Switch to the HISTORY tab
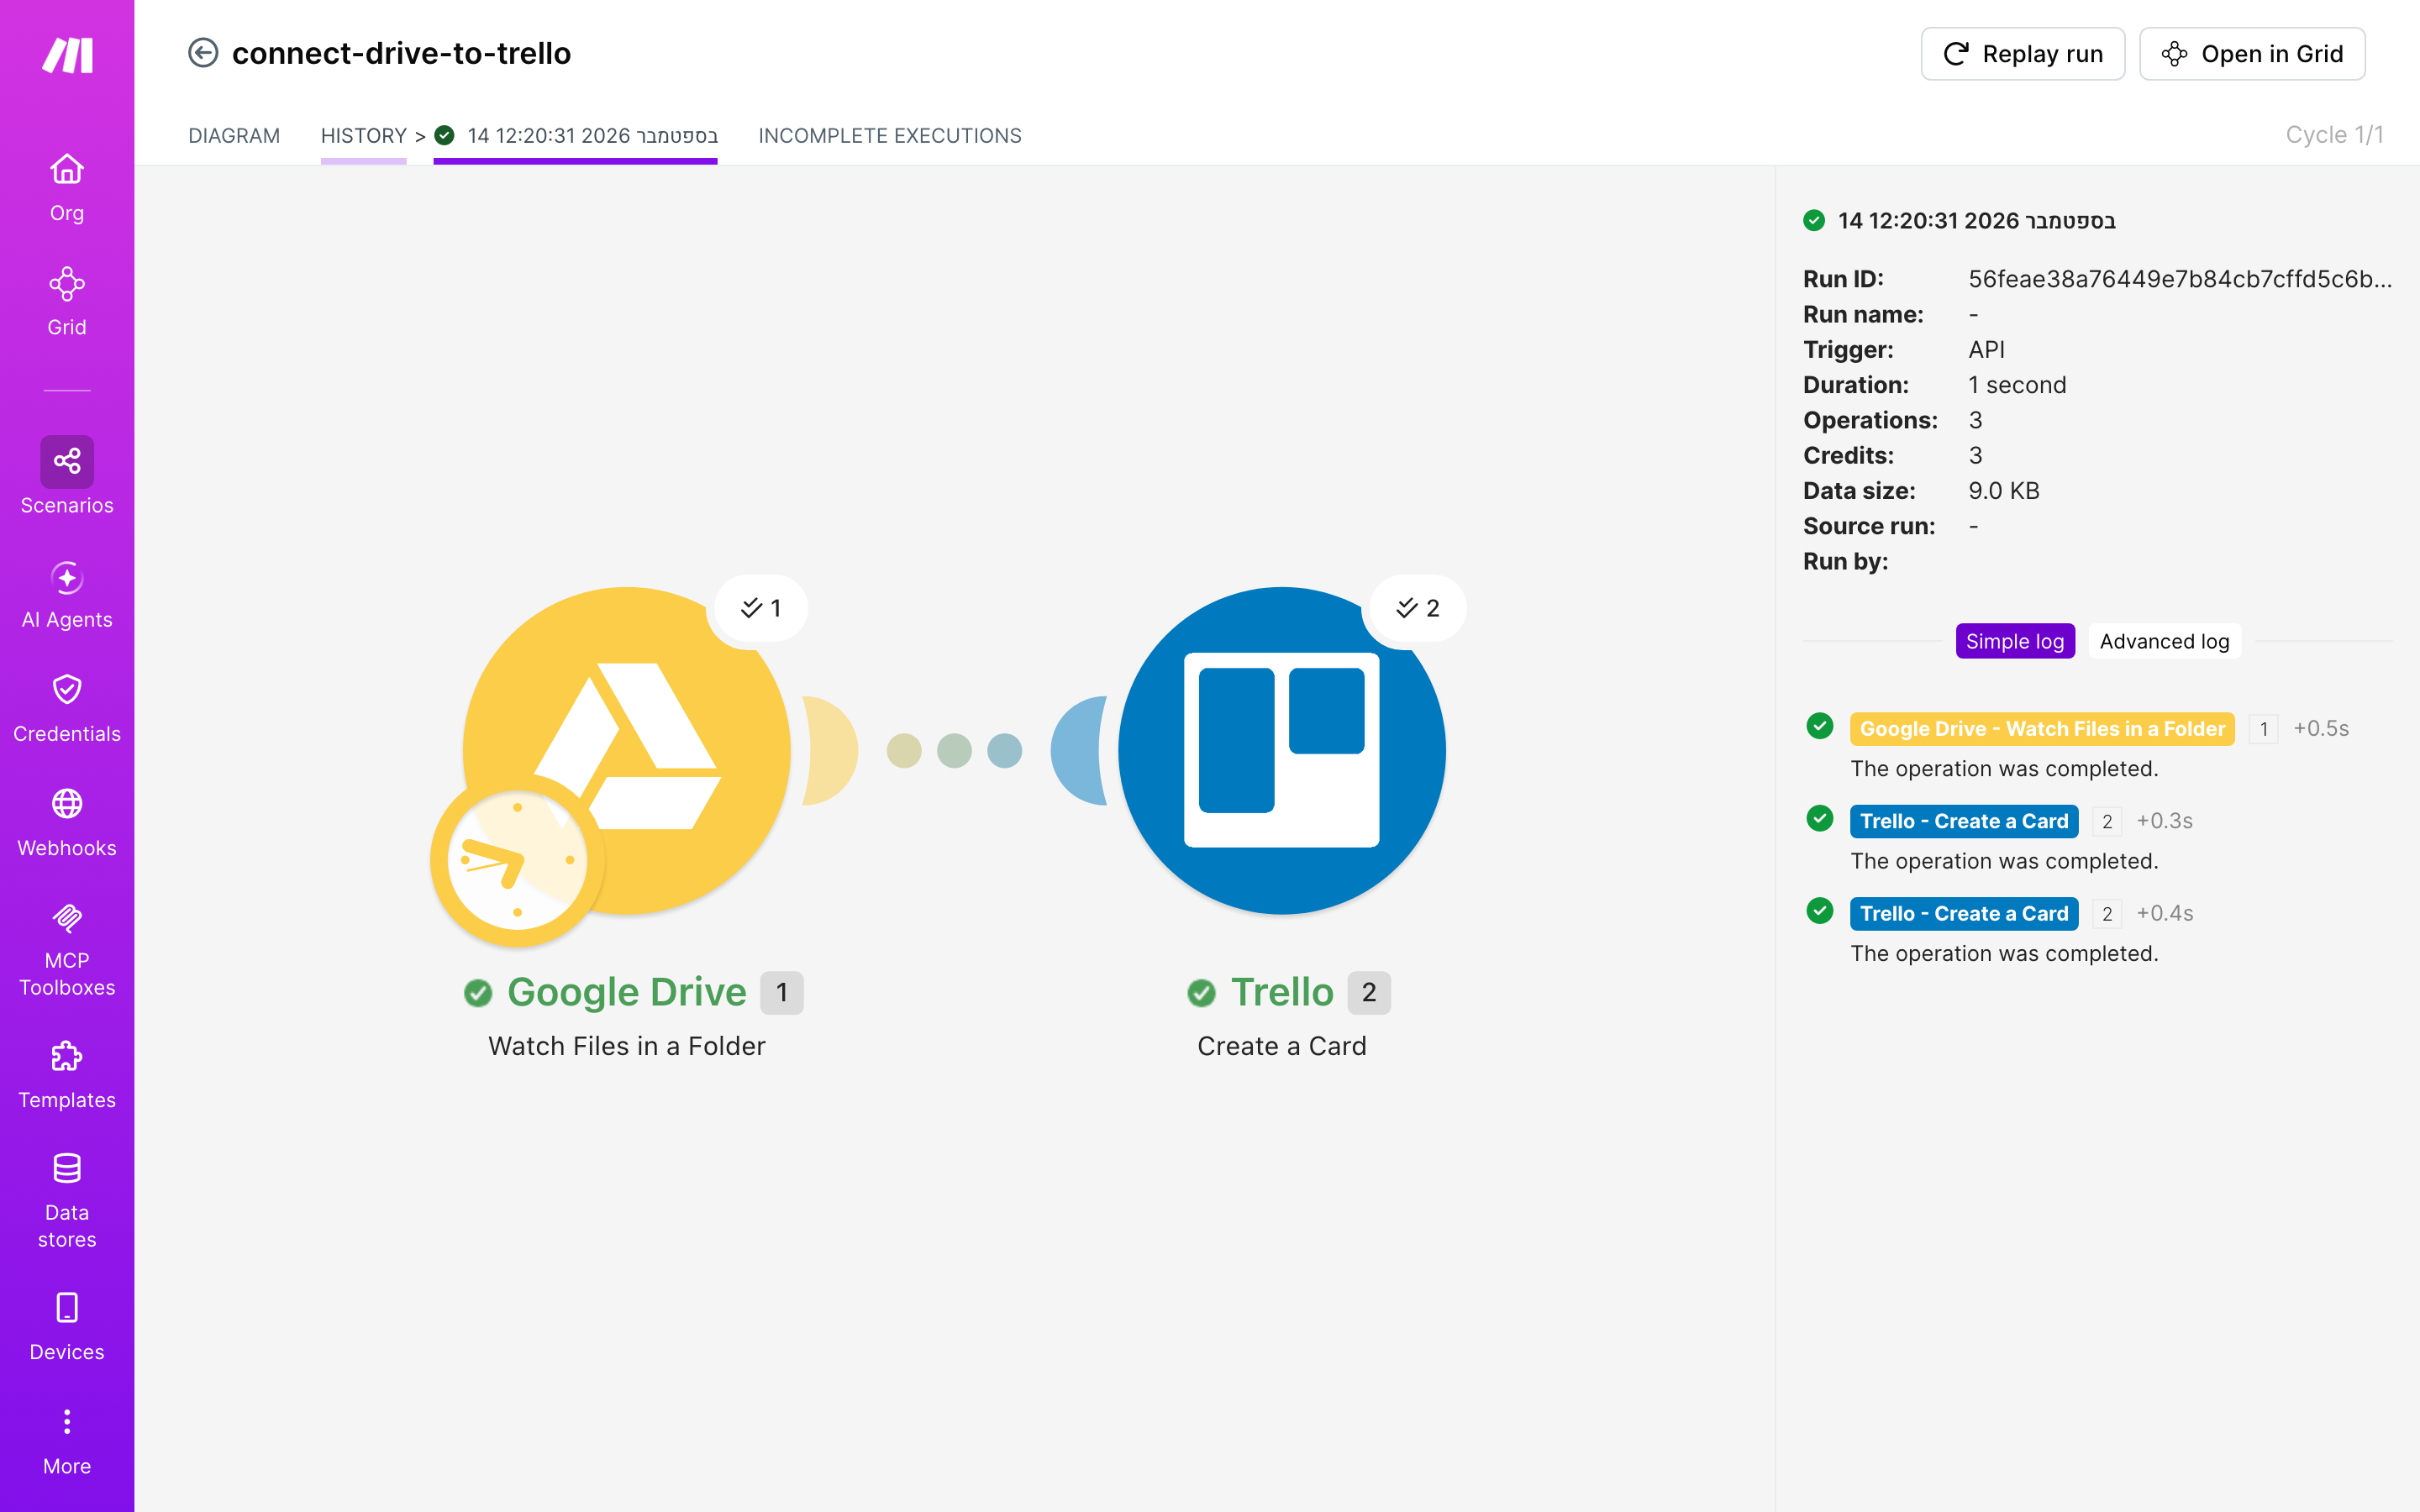This screenshot has width=2420, height=1512. pos(364,136)
